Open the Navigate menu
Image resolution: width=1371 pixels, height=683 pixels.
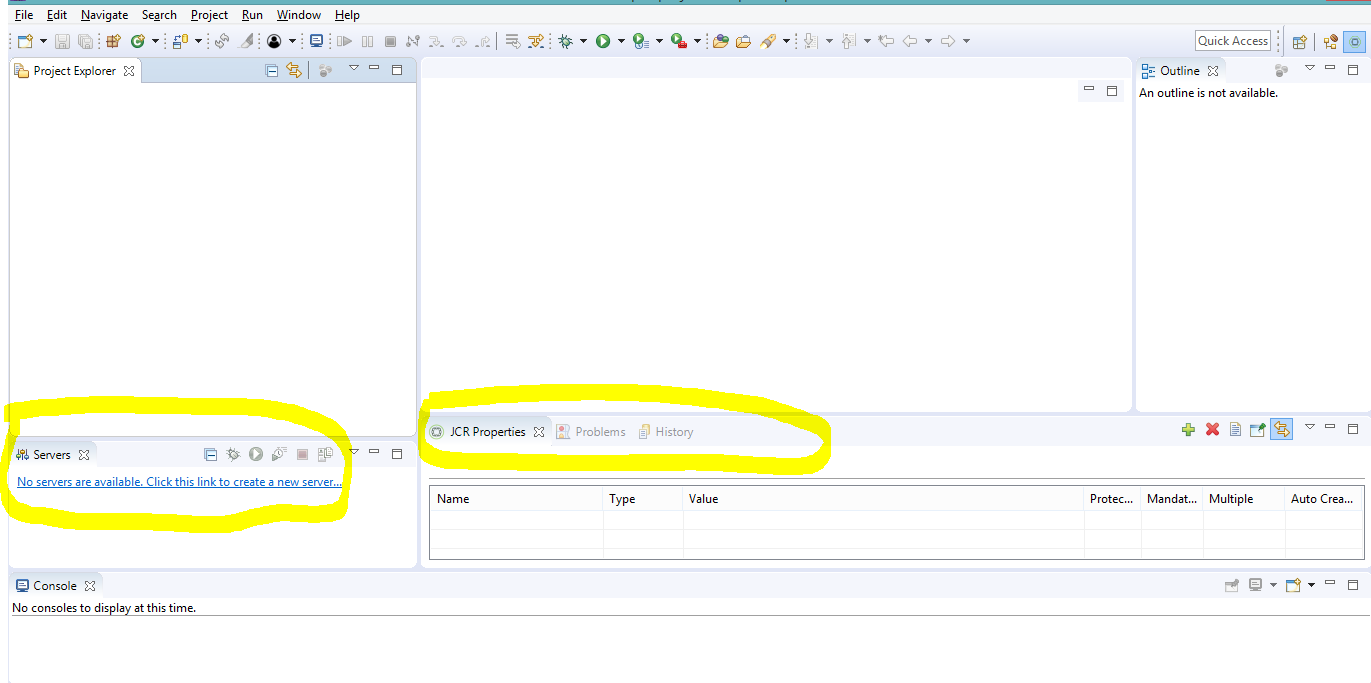tap(104, 15)
